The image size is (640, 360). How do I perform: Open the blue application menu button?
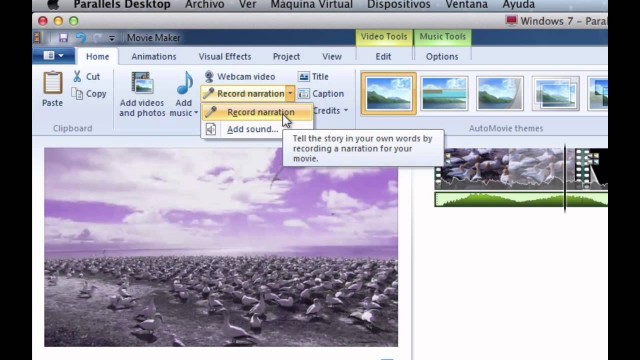click(x=53, y=56)
